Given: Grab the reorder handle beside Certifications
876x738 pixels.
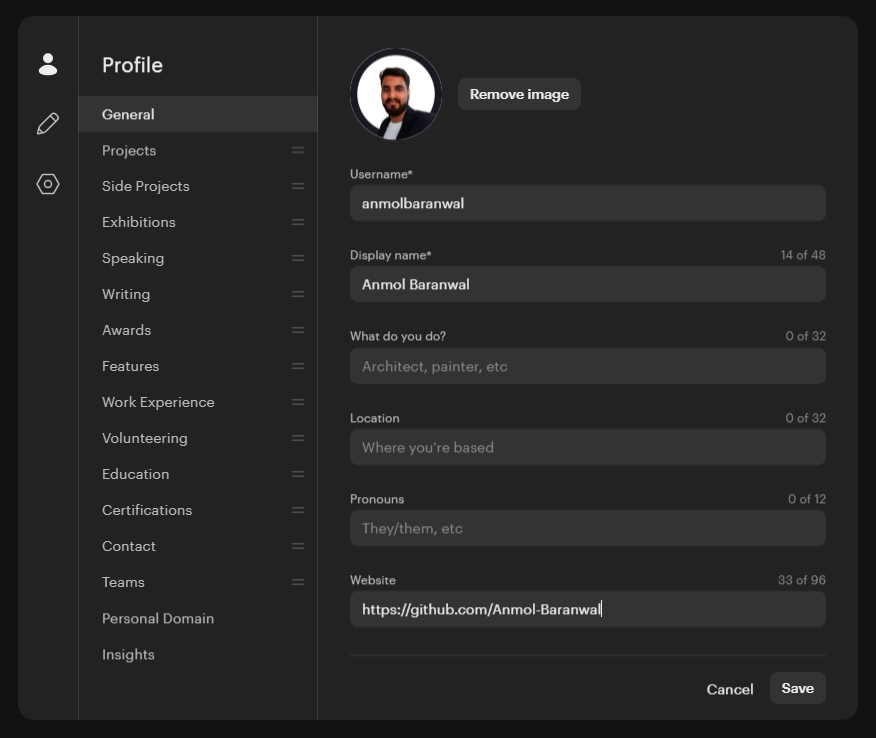Looking at the screenshot, I should (298, 511).
